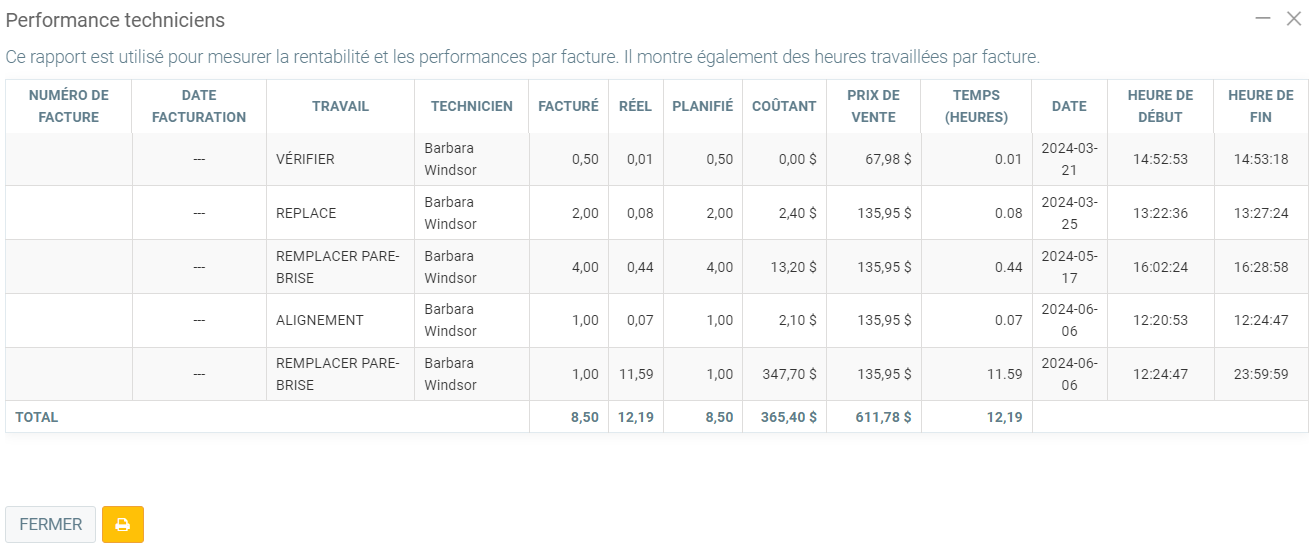Select the HEURE DE FIN column header

1260,106
